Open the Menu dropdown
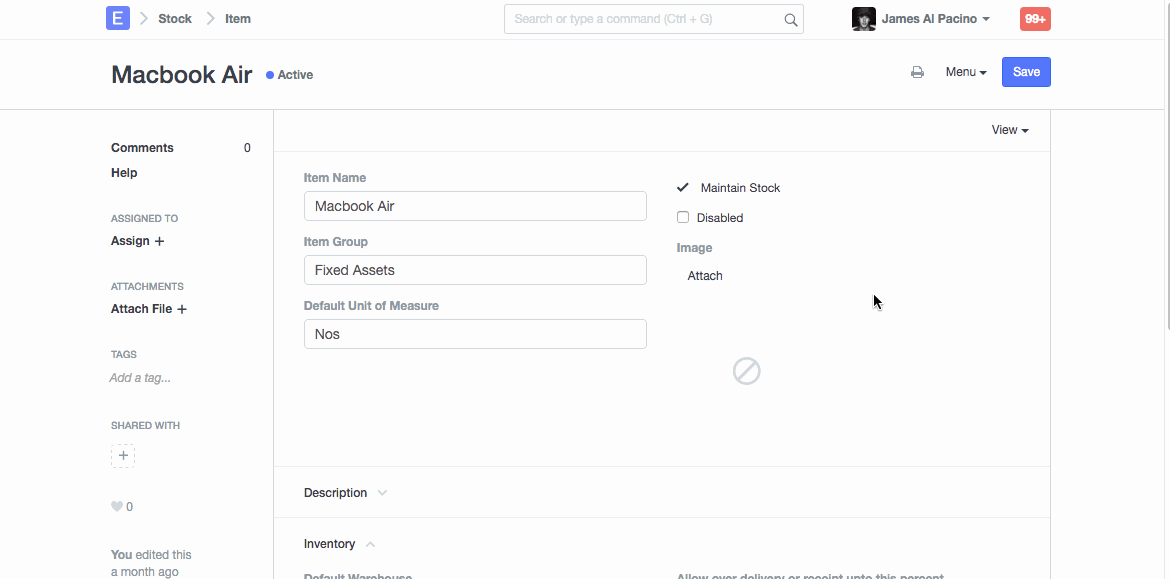Image resolution: width=1170 pixels, height=579 pixels. 966,72
